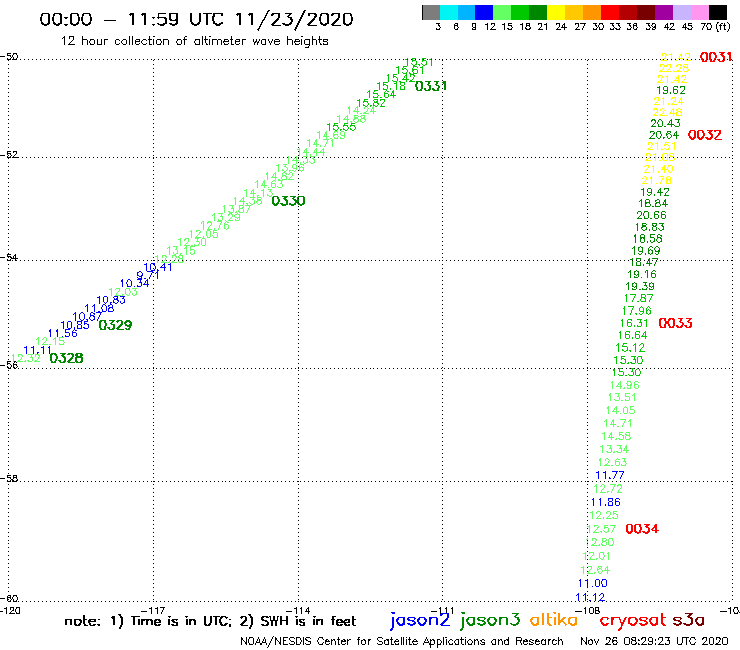Select the purple 42 ft legend swatch

(x=664, y=12)
